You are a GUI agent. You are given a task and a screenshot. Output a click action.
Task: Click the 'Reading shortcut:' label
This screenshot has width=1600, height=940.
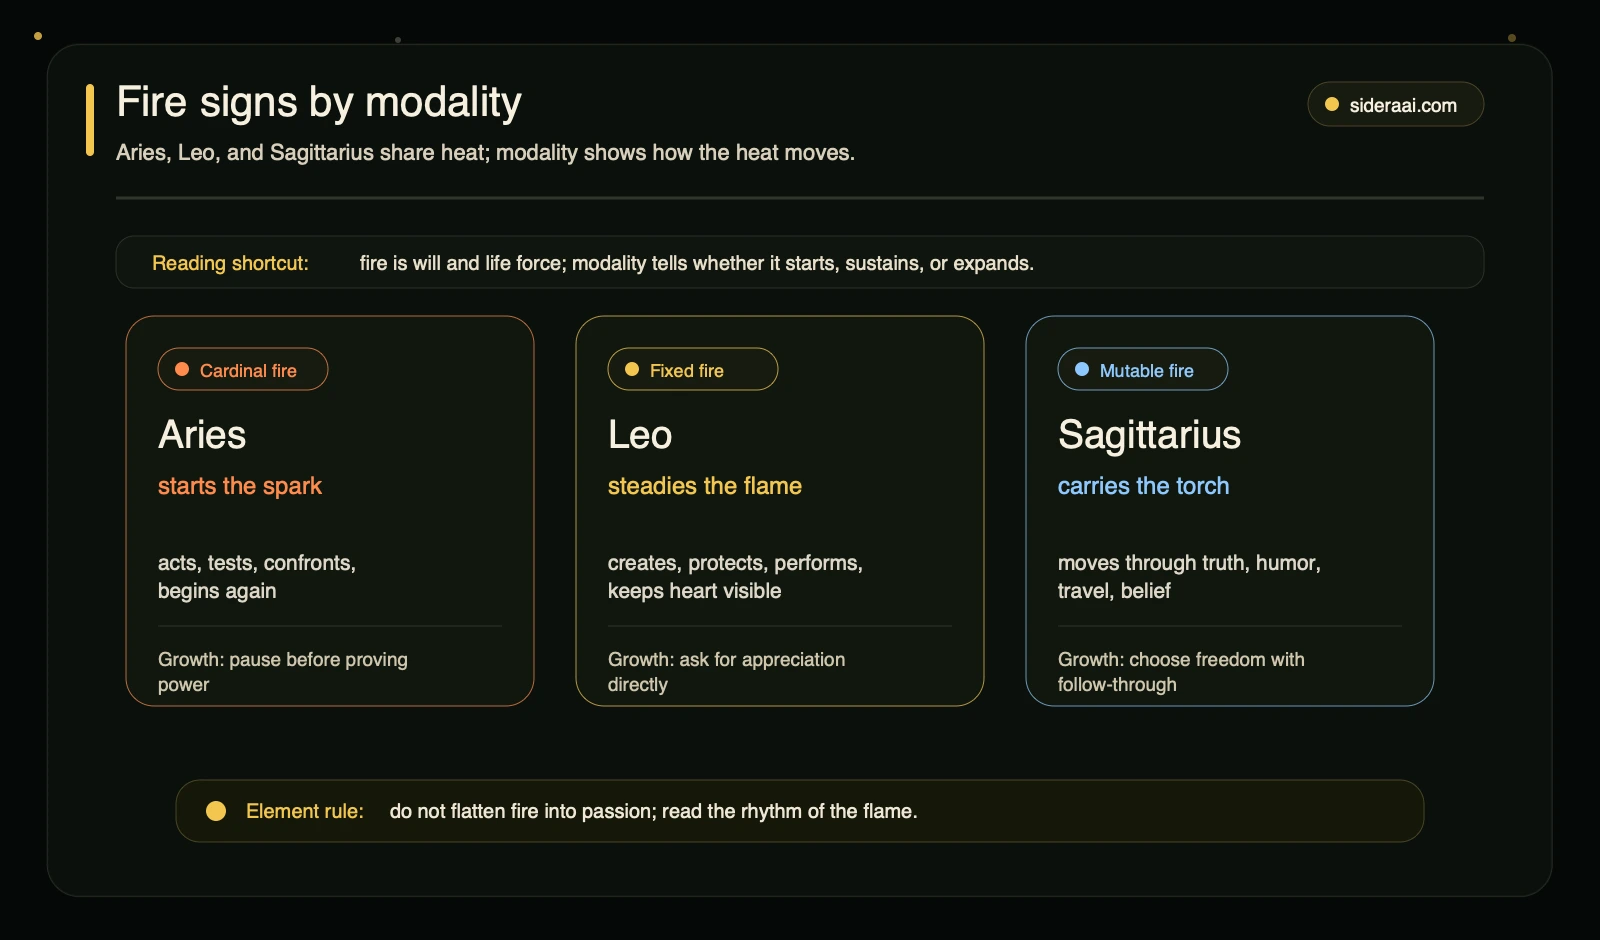point(230,263)
